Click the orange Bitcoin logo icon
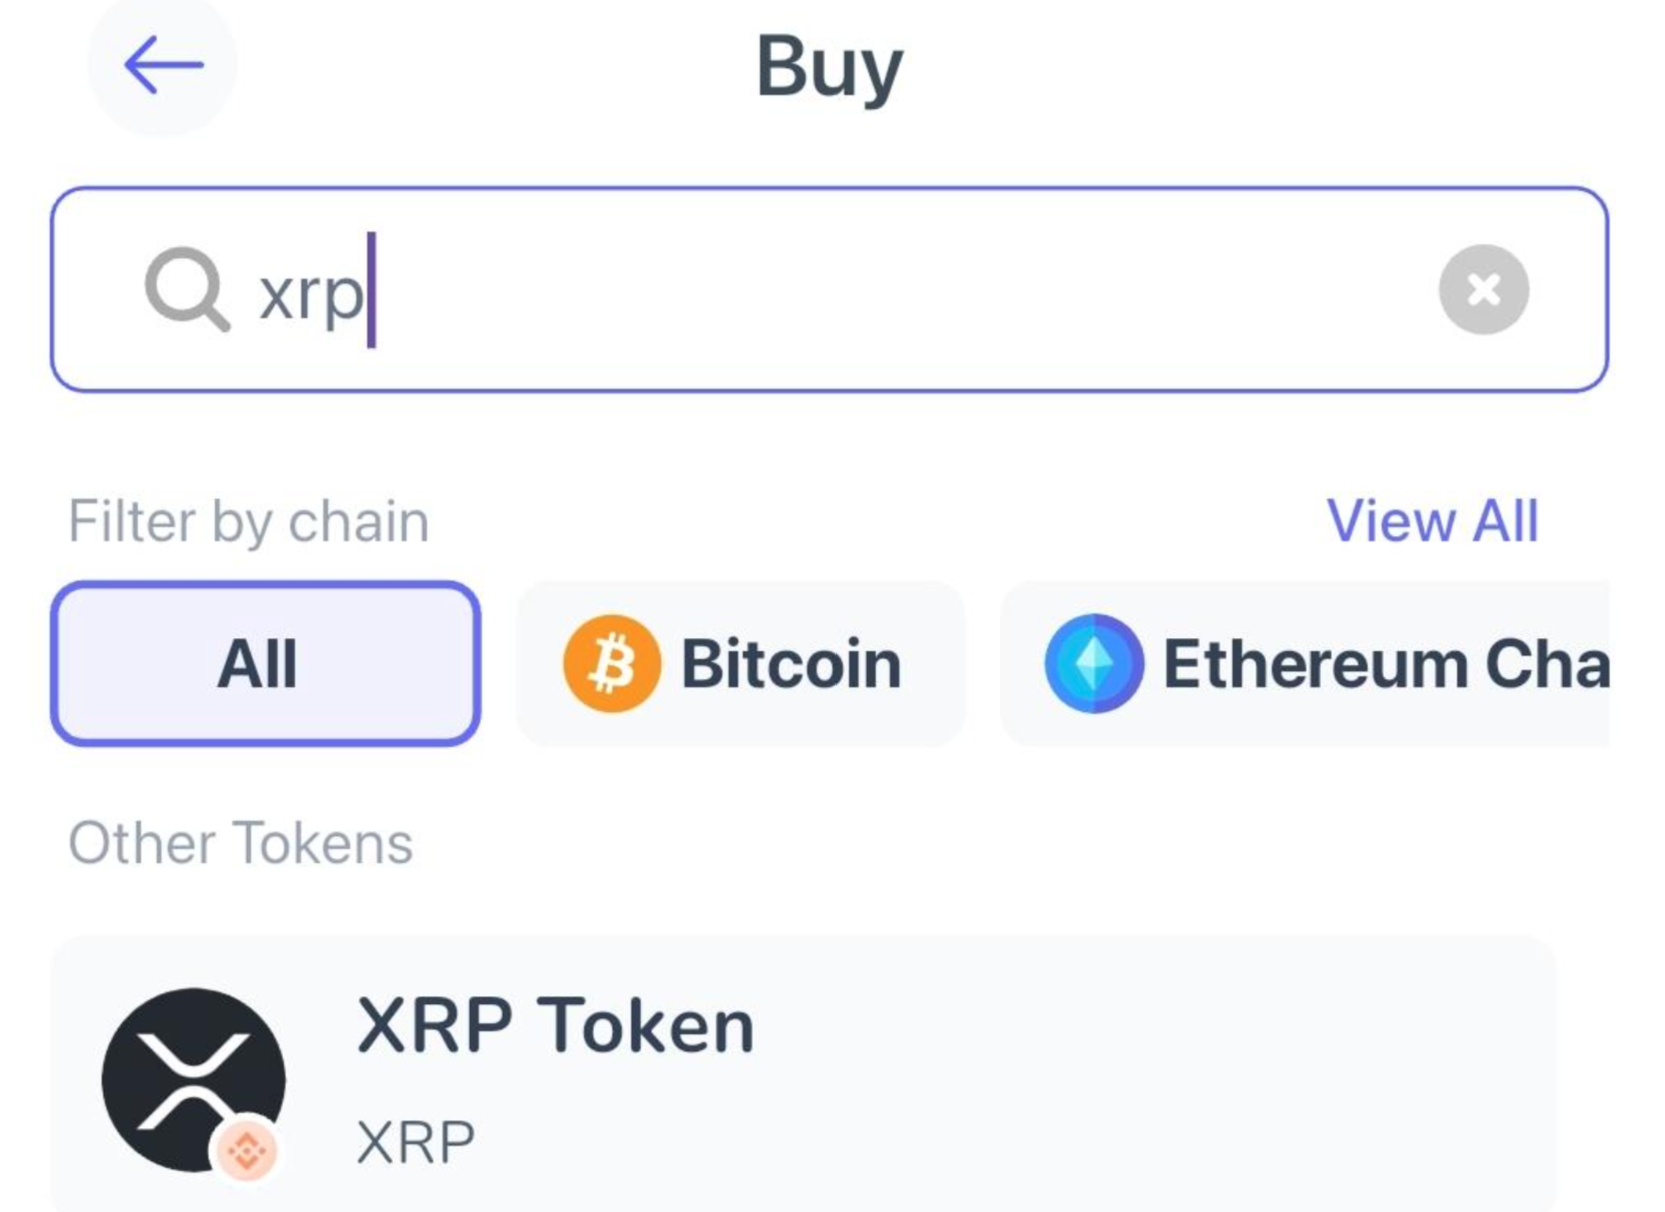 pyautogui.click(x=611, y=663)
